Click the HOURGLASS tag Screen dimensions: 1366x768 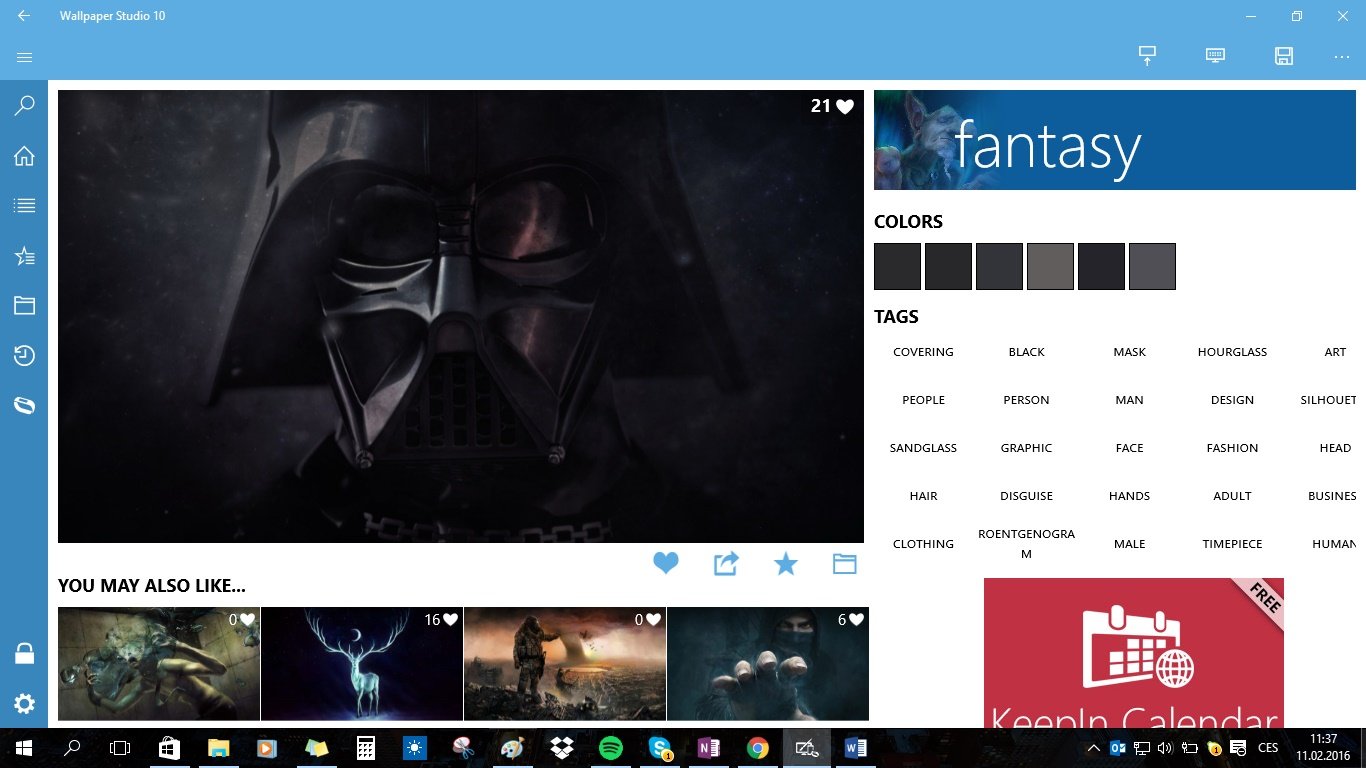pyautogui.click(x=1232, y=352)
